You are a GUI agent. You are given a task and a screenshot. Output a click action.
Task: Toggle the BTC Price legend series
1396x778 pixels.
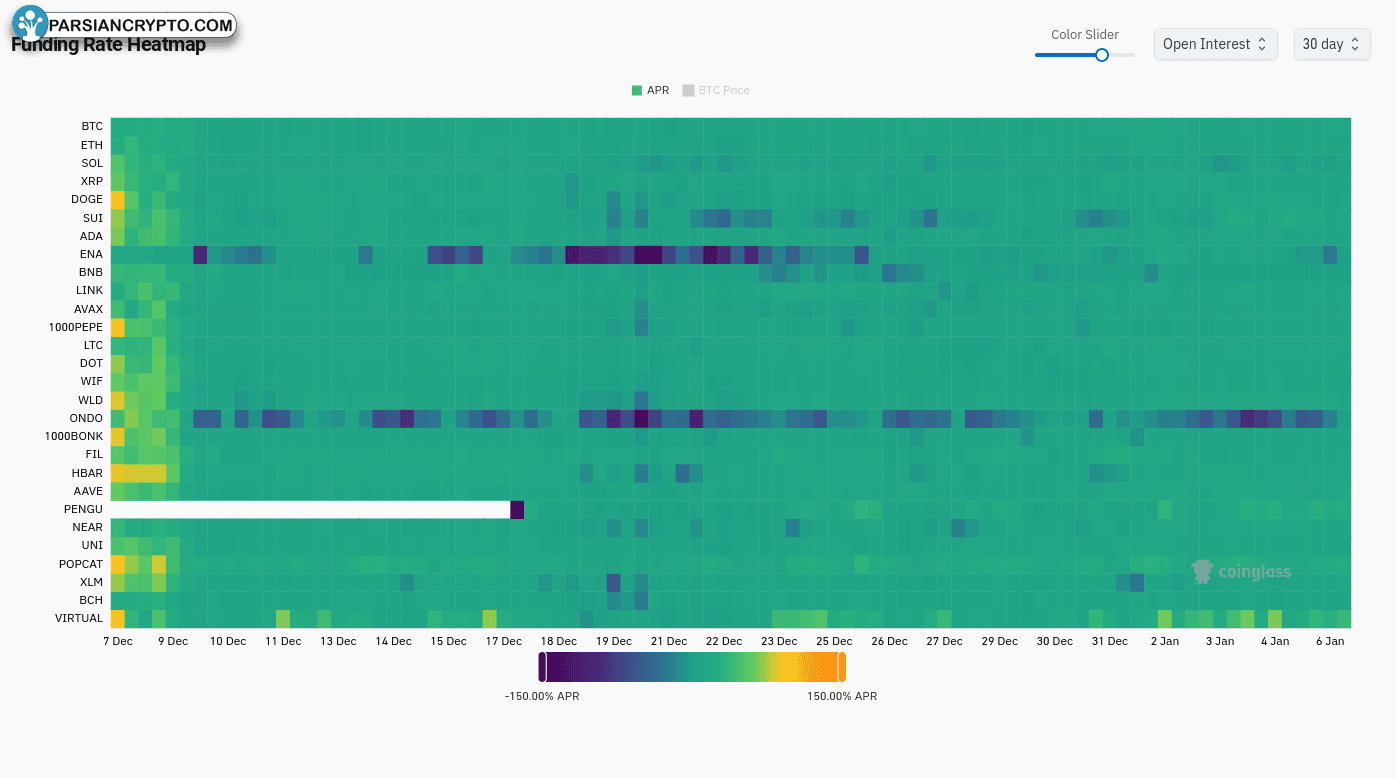pos(716,90)
